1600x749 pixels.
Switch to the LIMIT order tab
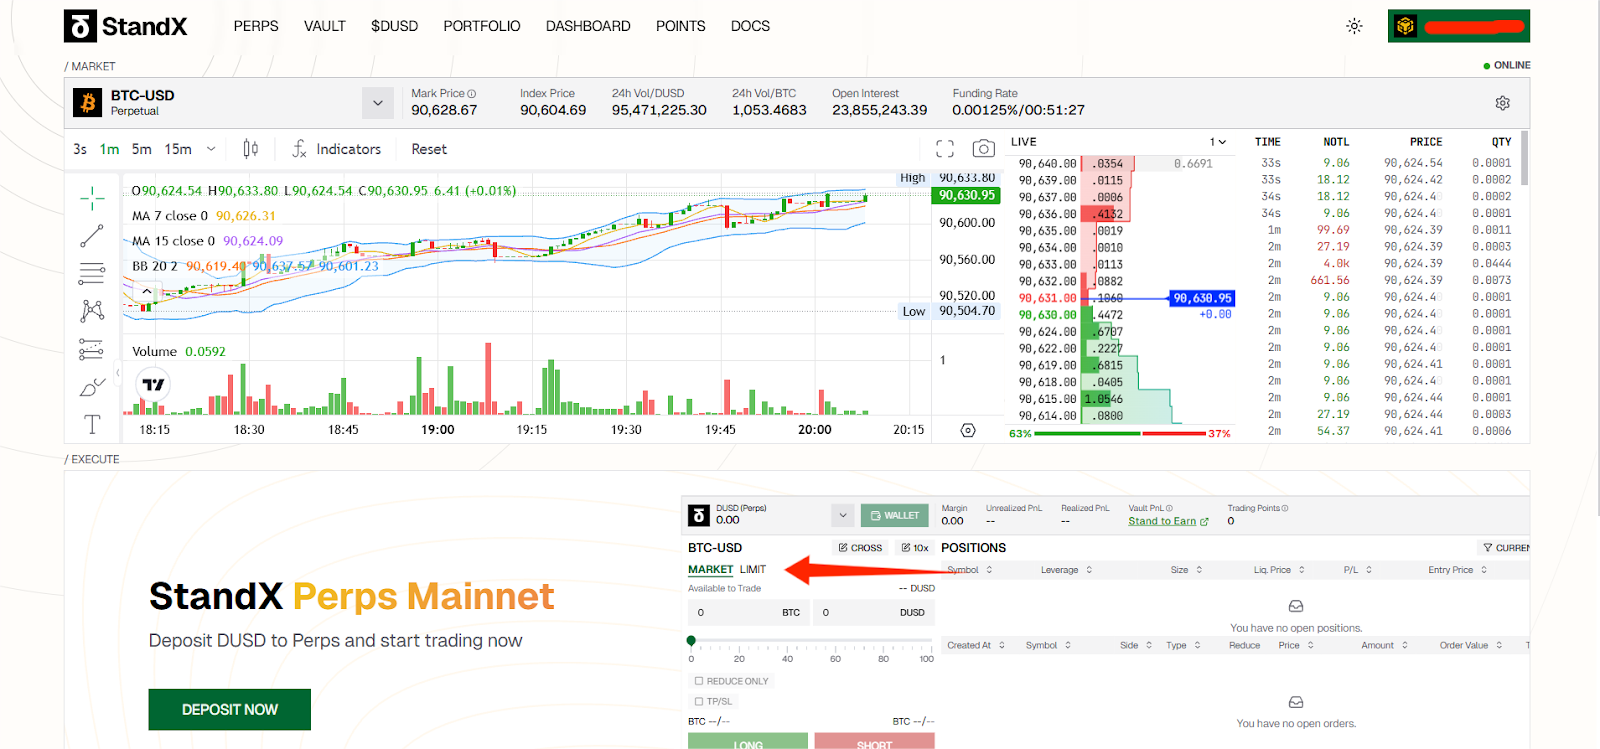[753, 569]
